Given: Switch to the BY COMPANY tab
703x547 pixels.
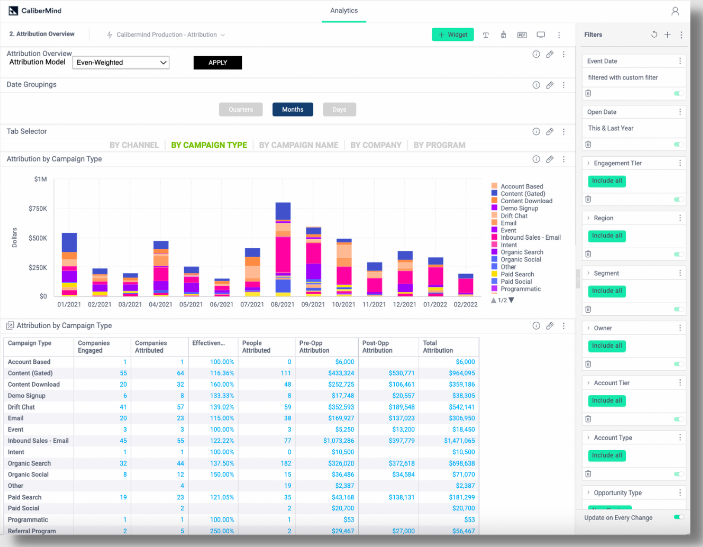Looking at the screenshot, I should coord(376,145).
